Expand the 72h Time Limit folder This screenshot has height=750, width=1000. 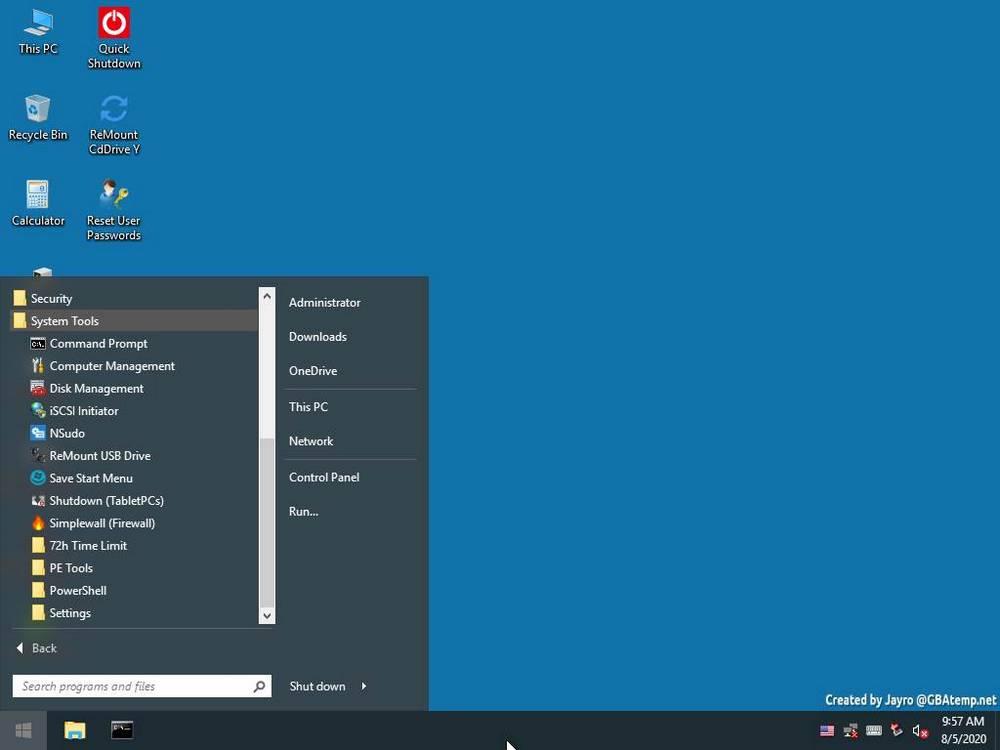tap(88, 546)
